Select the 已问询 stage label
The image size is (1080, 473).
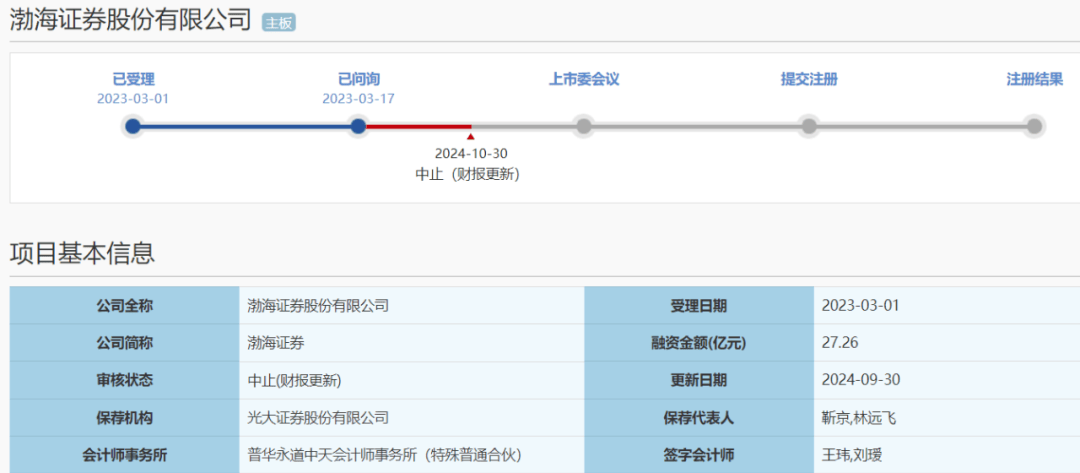[x=358, y=79]
